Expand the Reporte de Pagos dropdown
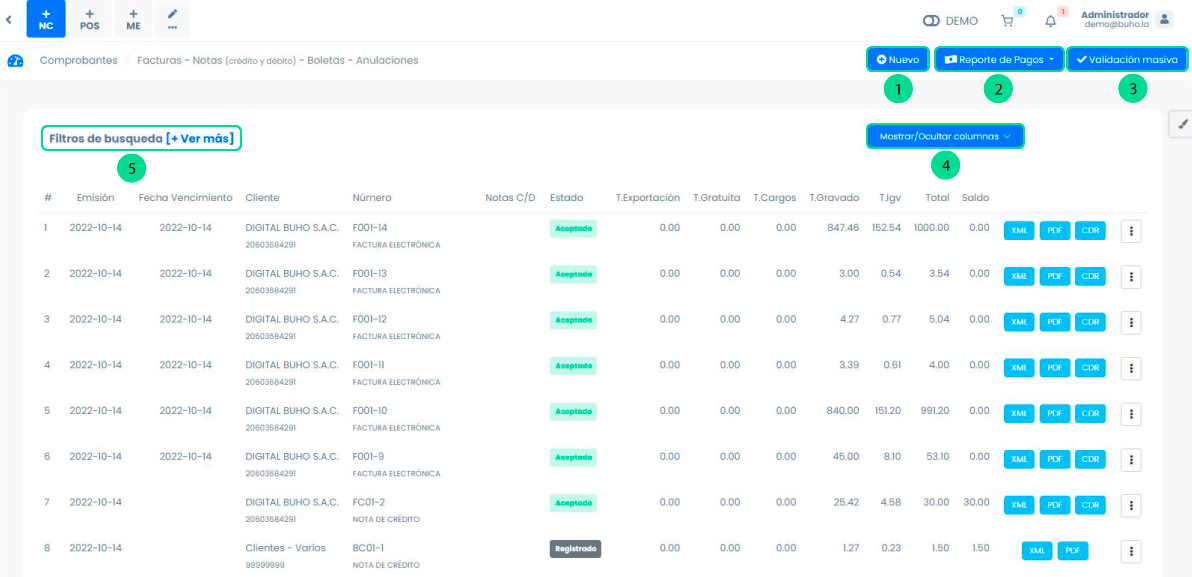1192x577 pixels. 999,60
